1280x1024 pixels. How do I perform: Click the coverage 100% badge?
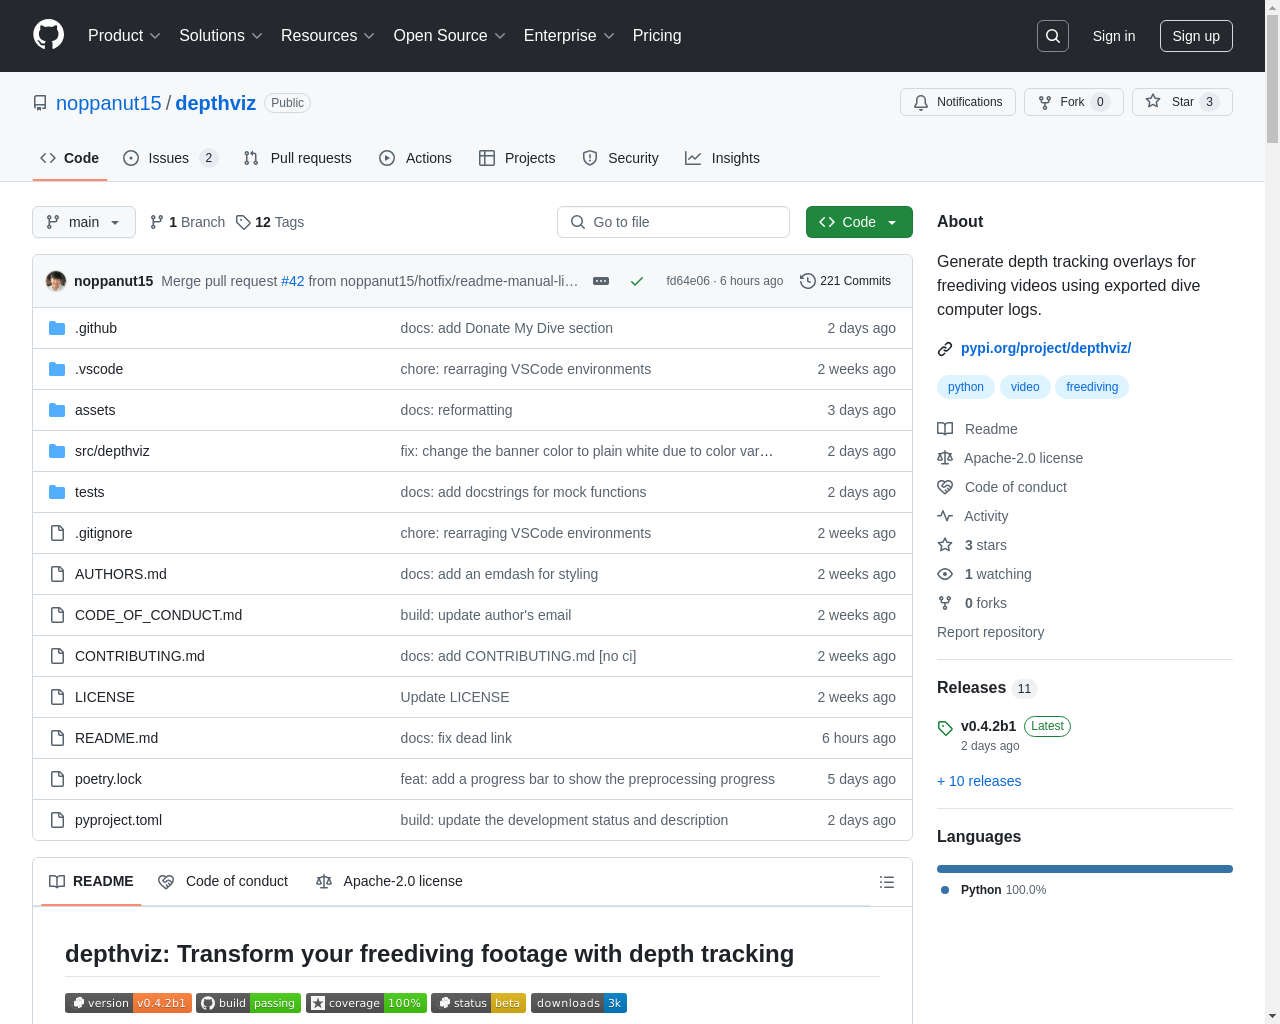click(x=366, y=1003)
